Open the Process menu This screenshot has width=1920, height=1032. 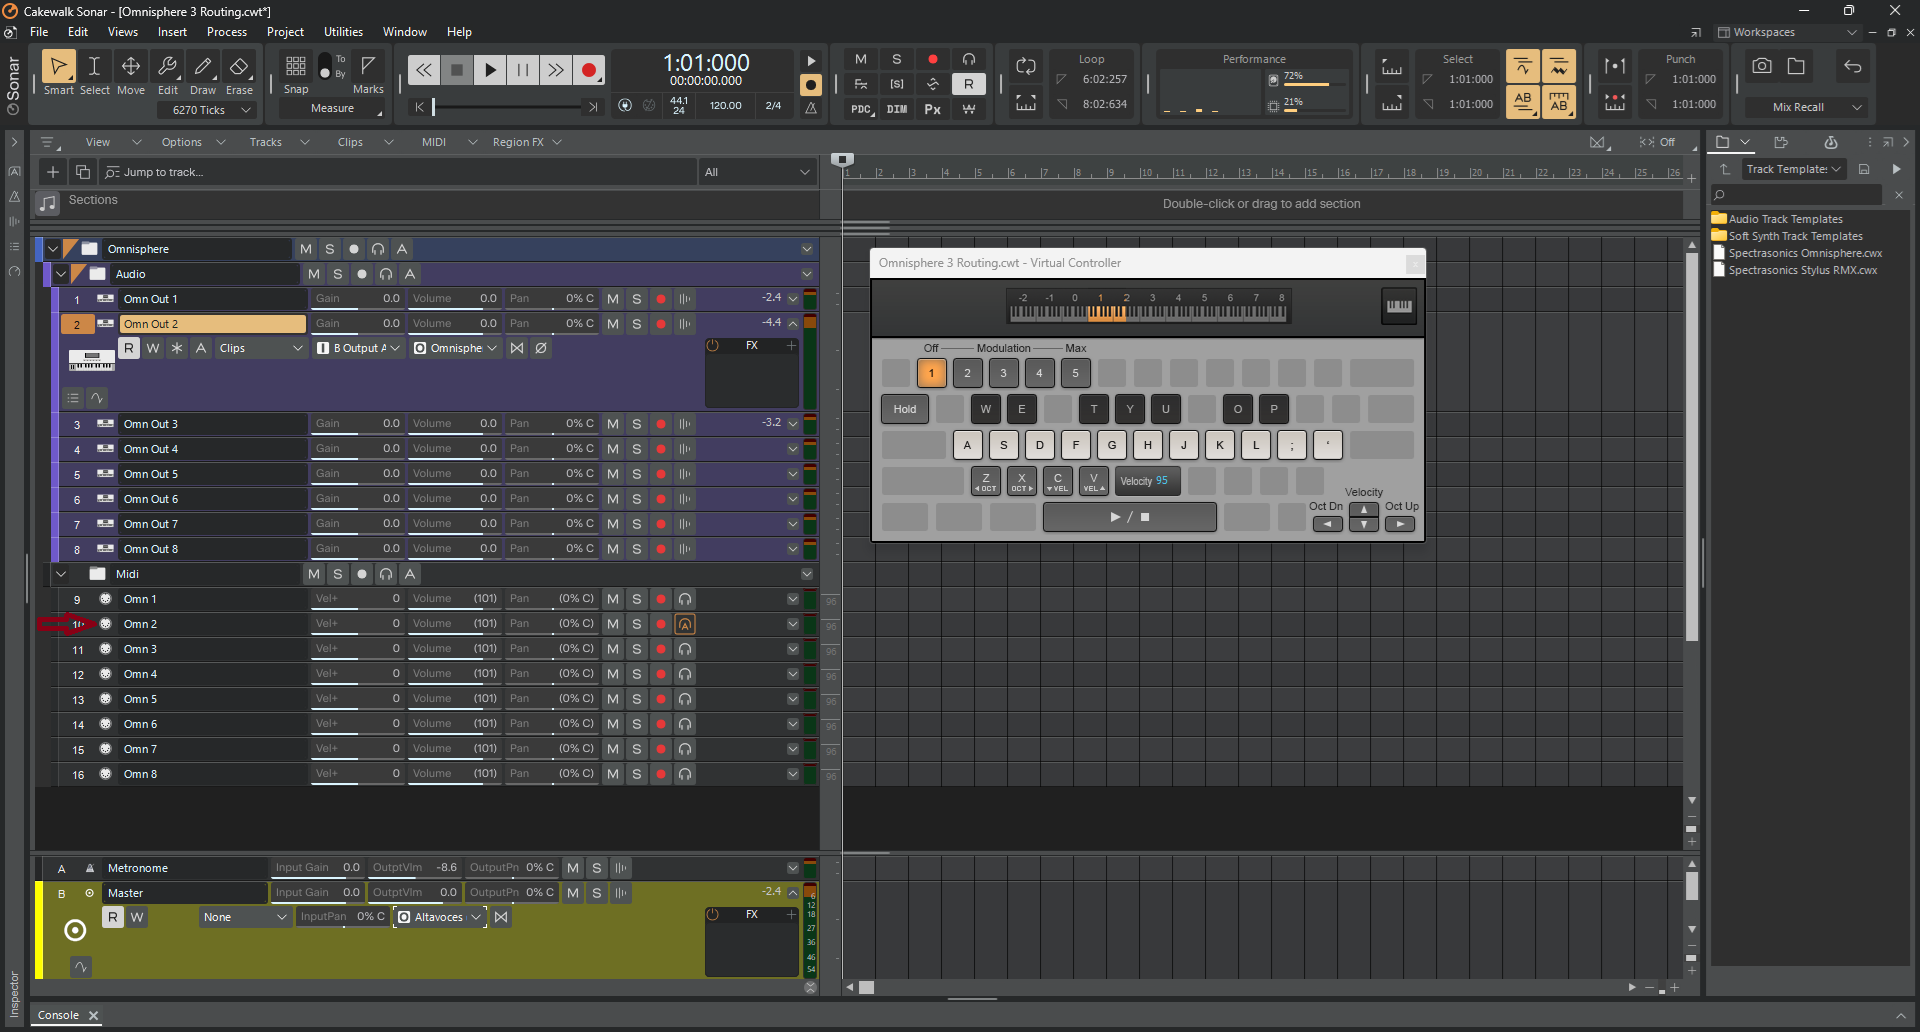coord(227,32)
